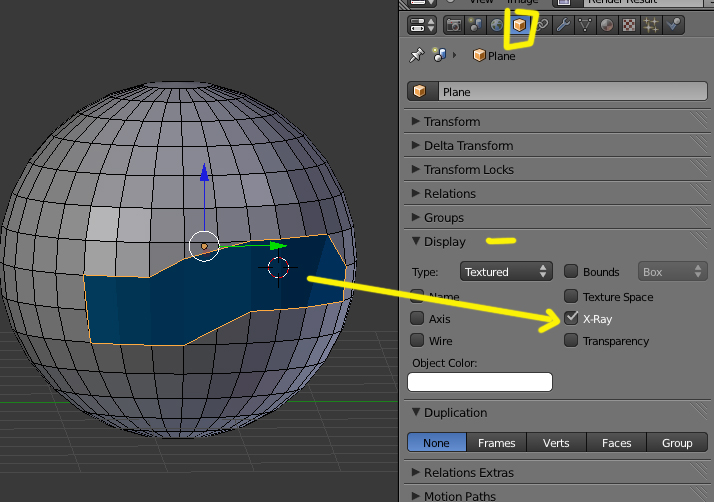
Task: Click the white manipulator circle at origin
Action: tap(204, 246)
